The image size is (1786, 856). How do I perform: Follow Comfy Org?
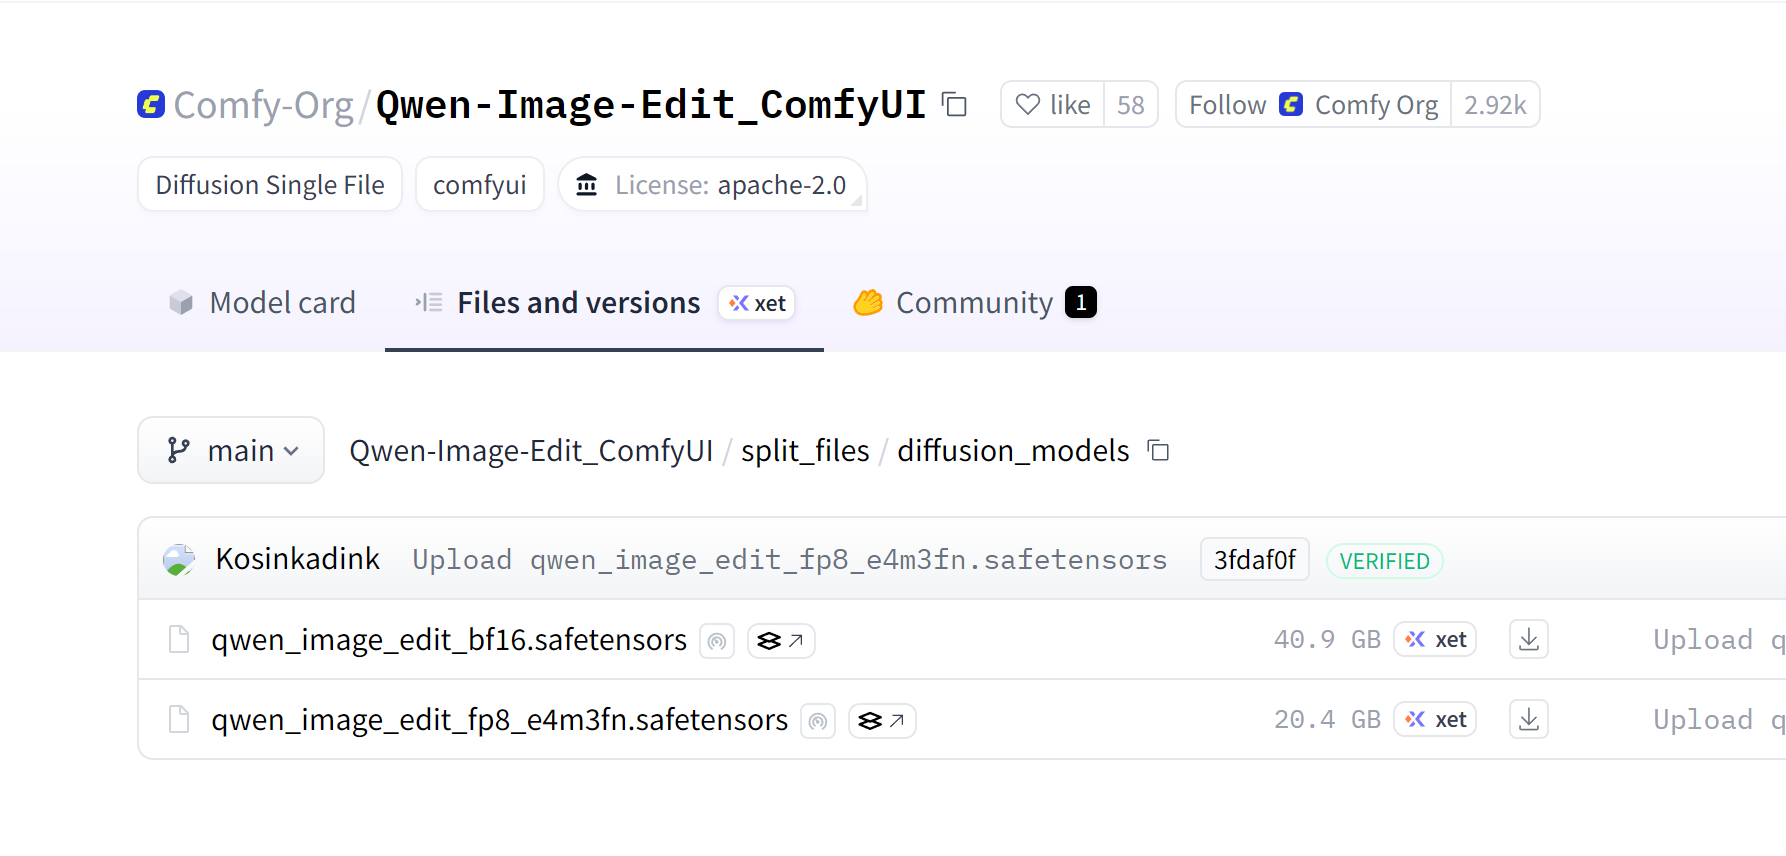1313,104
